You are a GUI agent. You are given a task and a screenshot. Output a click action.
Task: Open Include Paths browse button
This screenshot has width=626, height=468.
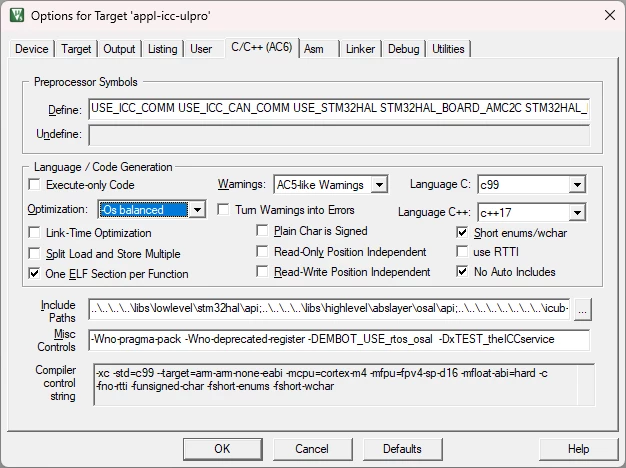(582, 309)
